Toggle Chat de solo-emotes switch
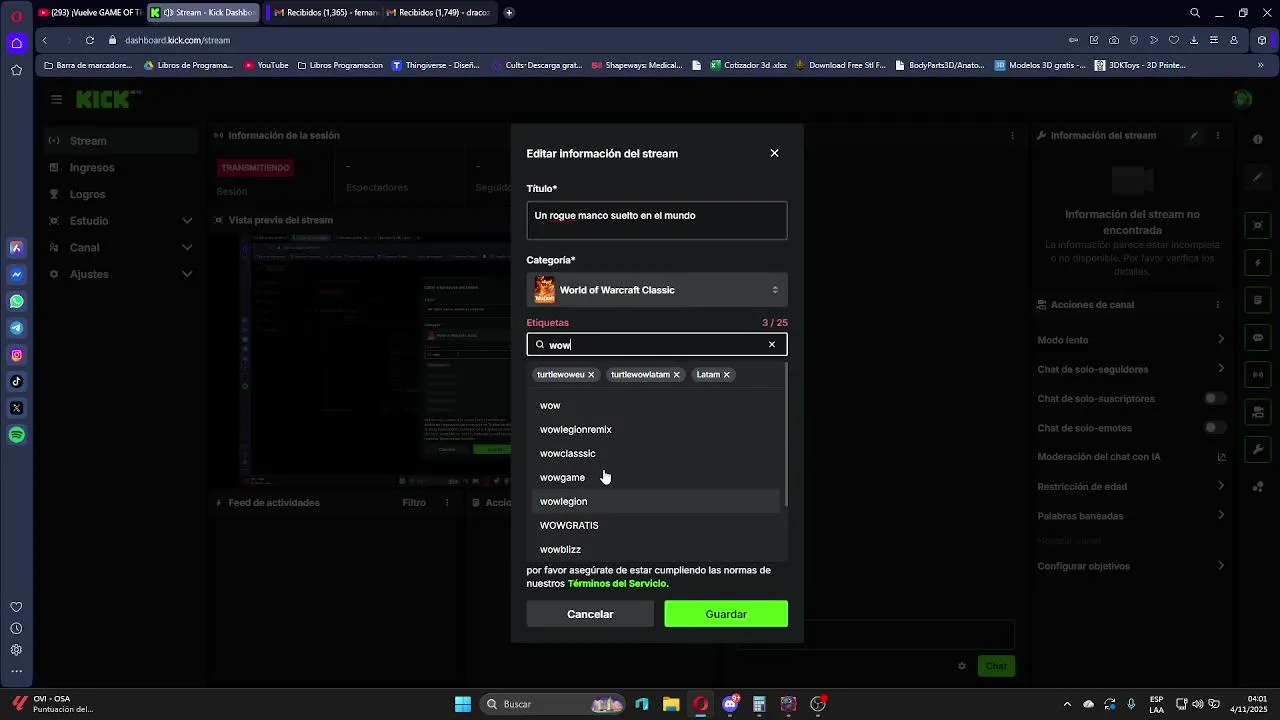This screenshot has height=720, width=1280. 1215,428
